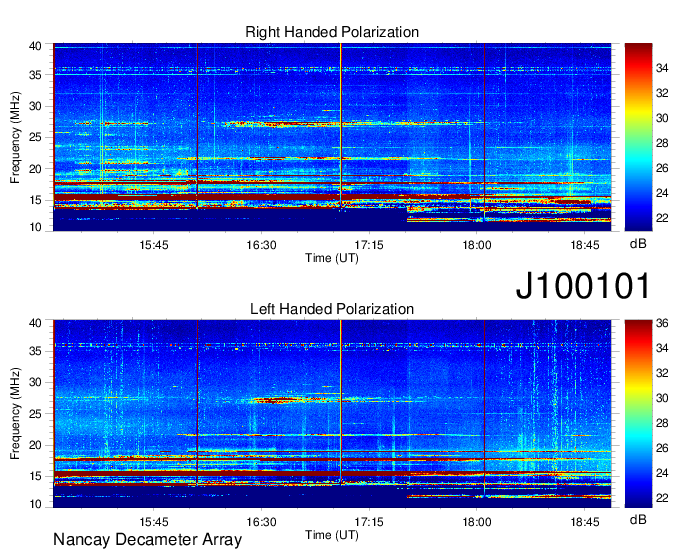Click 10 frequency tick of Right Handed plot
Screen dimensions: 680x552
click(35, 227)
